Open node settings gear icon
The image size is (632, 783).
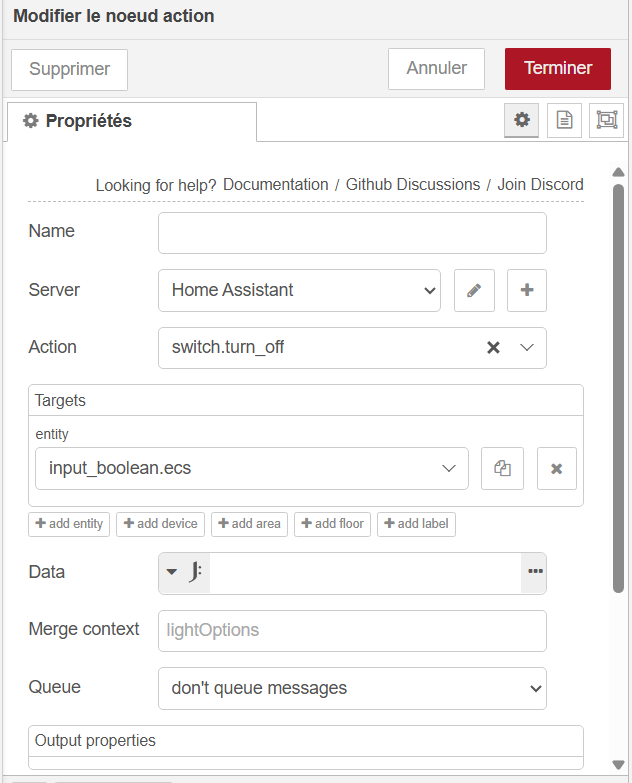(521, 120)
